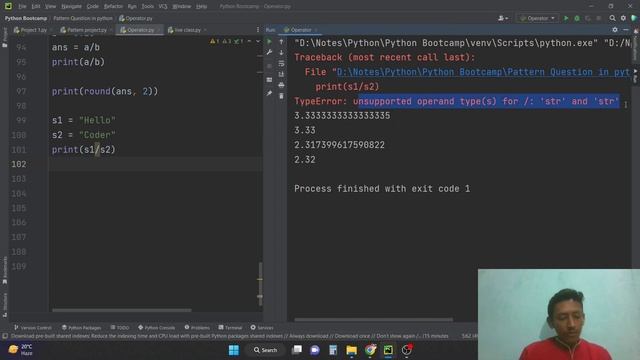Click the toolbar stop button
The image size is (640, 360).
click(x=598, y=18)
